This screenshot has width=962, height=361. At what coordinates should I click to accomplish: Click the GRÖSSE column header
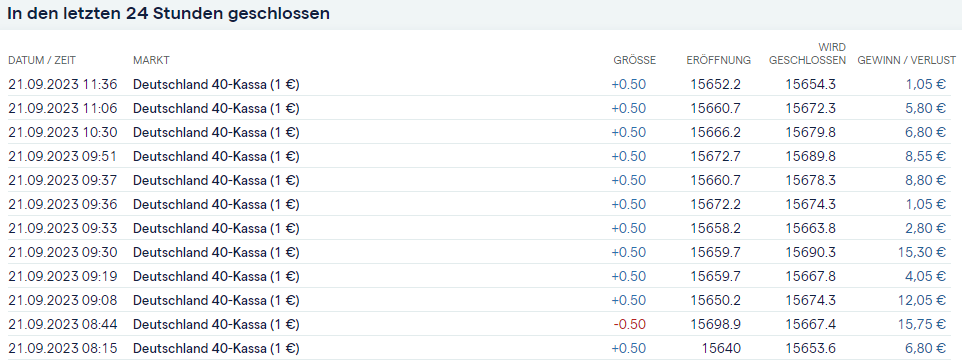click(x=634, y=60)
